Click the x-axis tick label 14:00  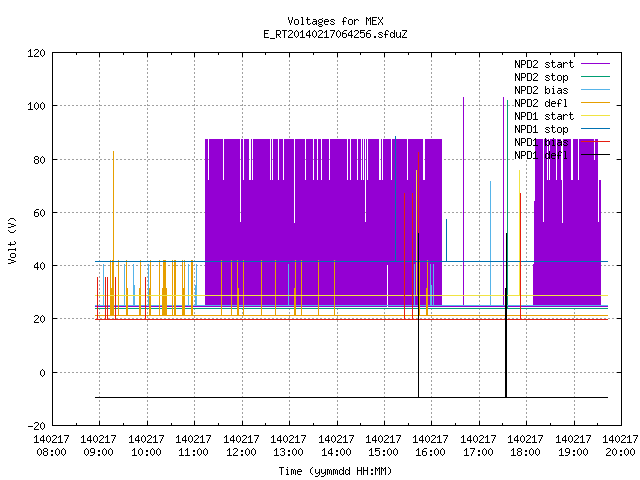point(336,452)
